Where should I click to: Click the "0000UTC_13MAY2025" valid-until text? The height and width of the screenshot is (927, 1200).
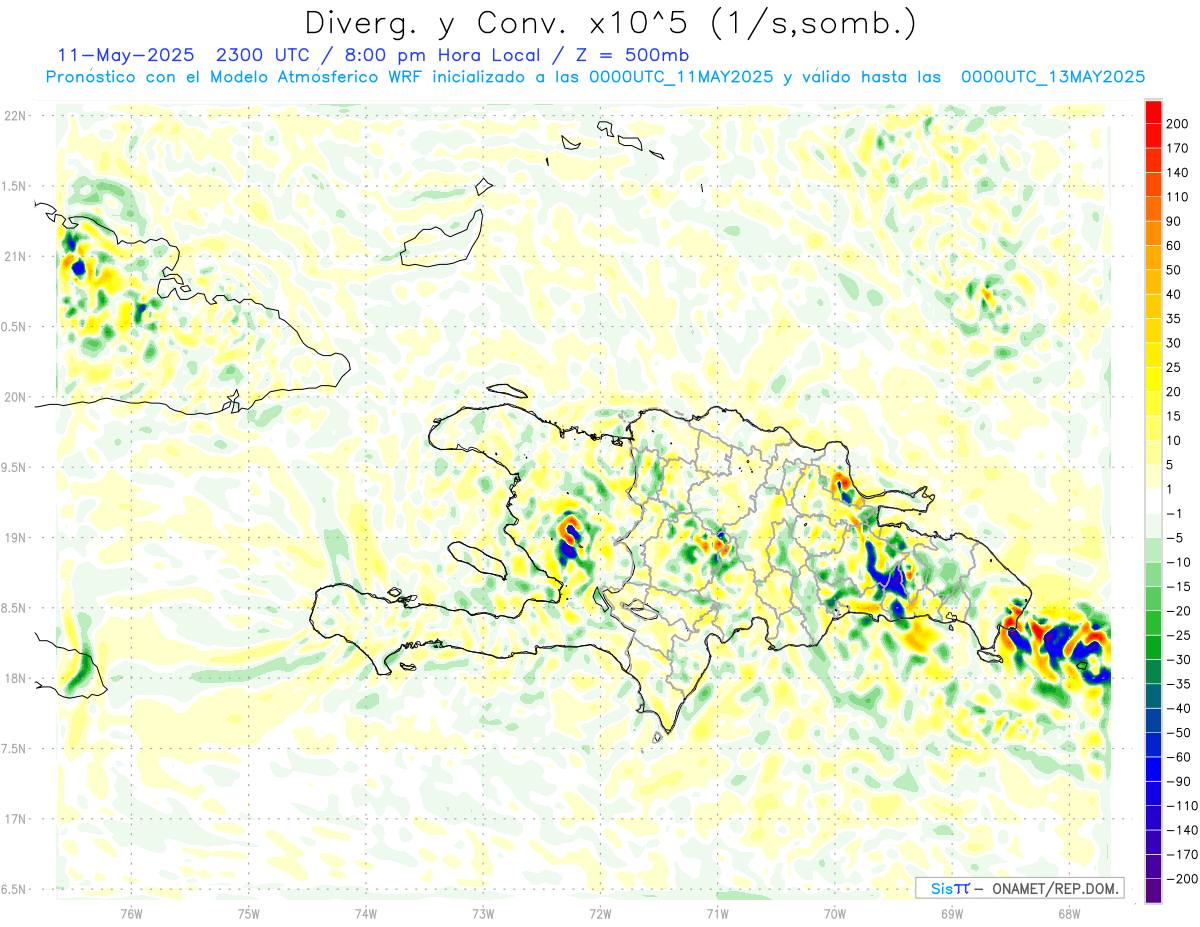coord(1053,77)
